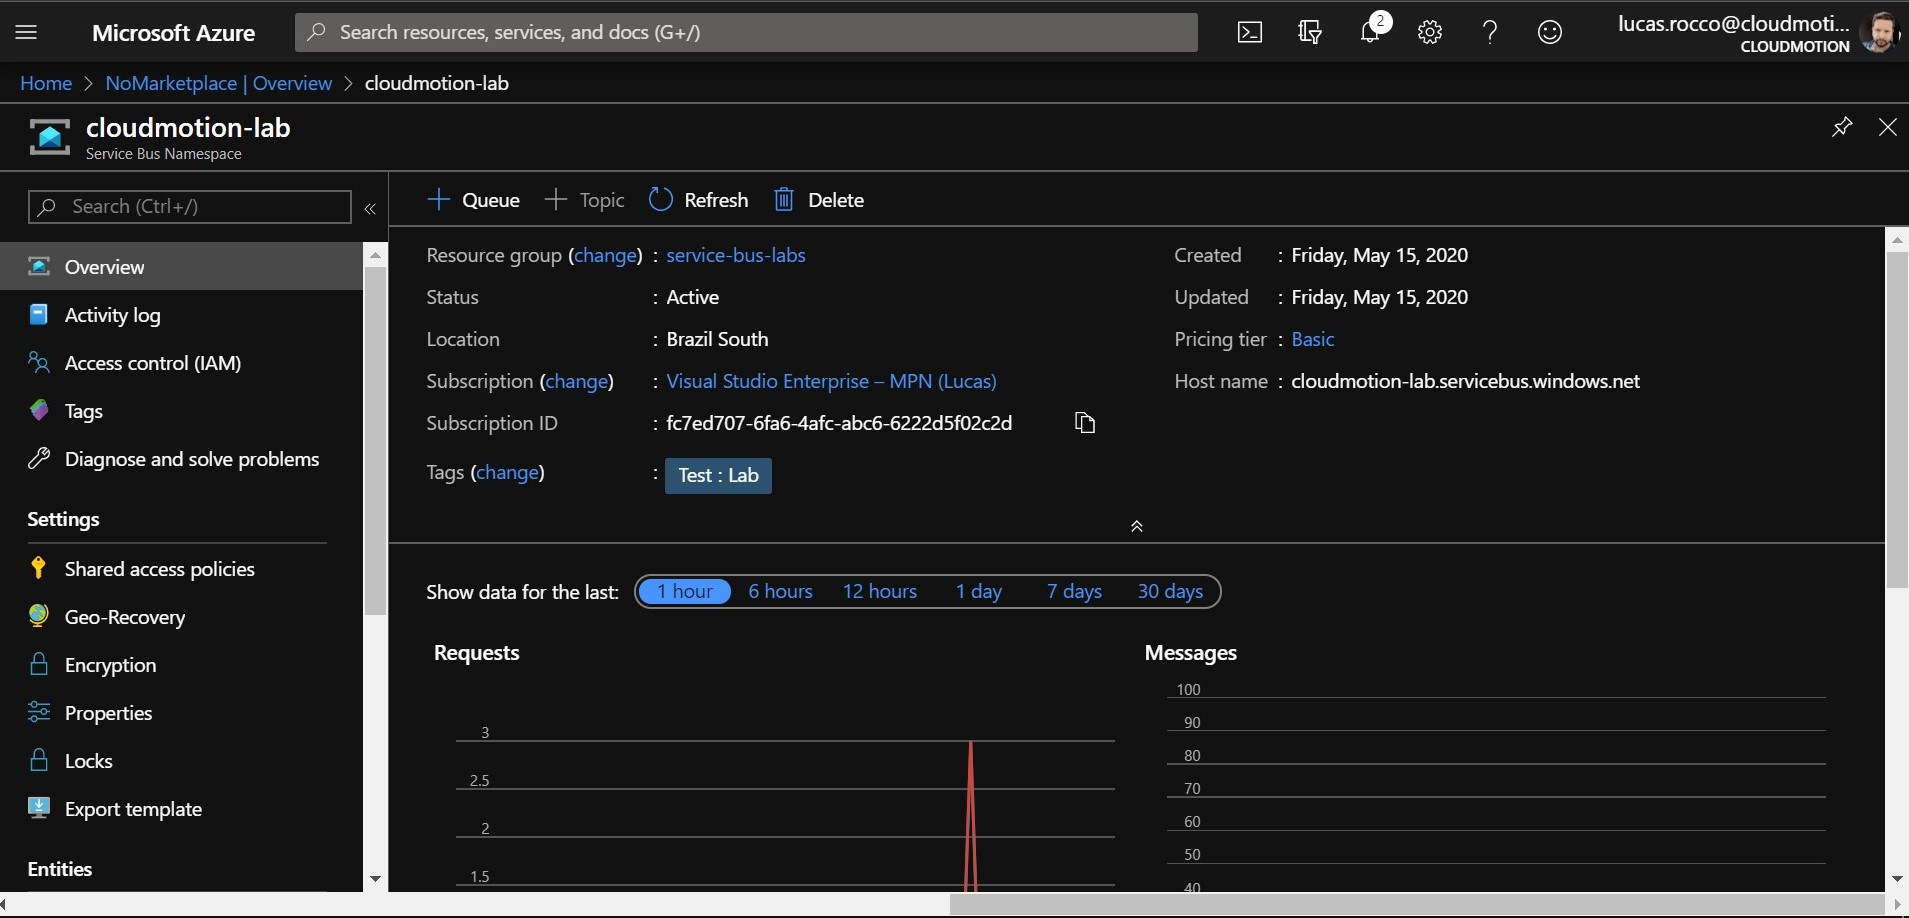Click the horizontal scrollbar thumb
This screenshot has height=918, width=1909.
pos(1417,905)
